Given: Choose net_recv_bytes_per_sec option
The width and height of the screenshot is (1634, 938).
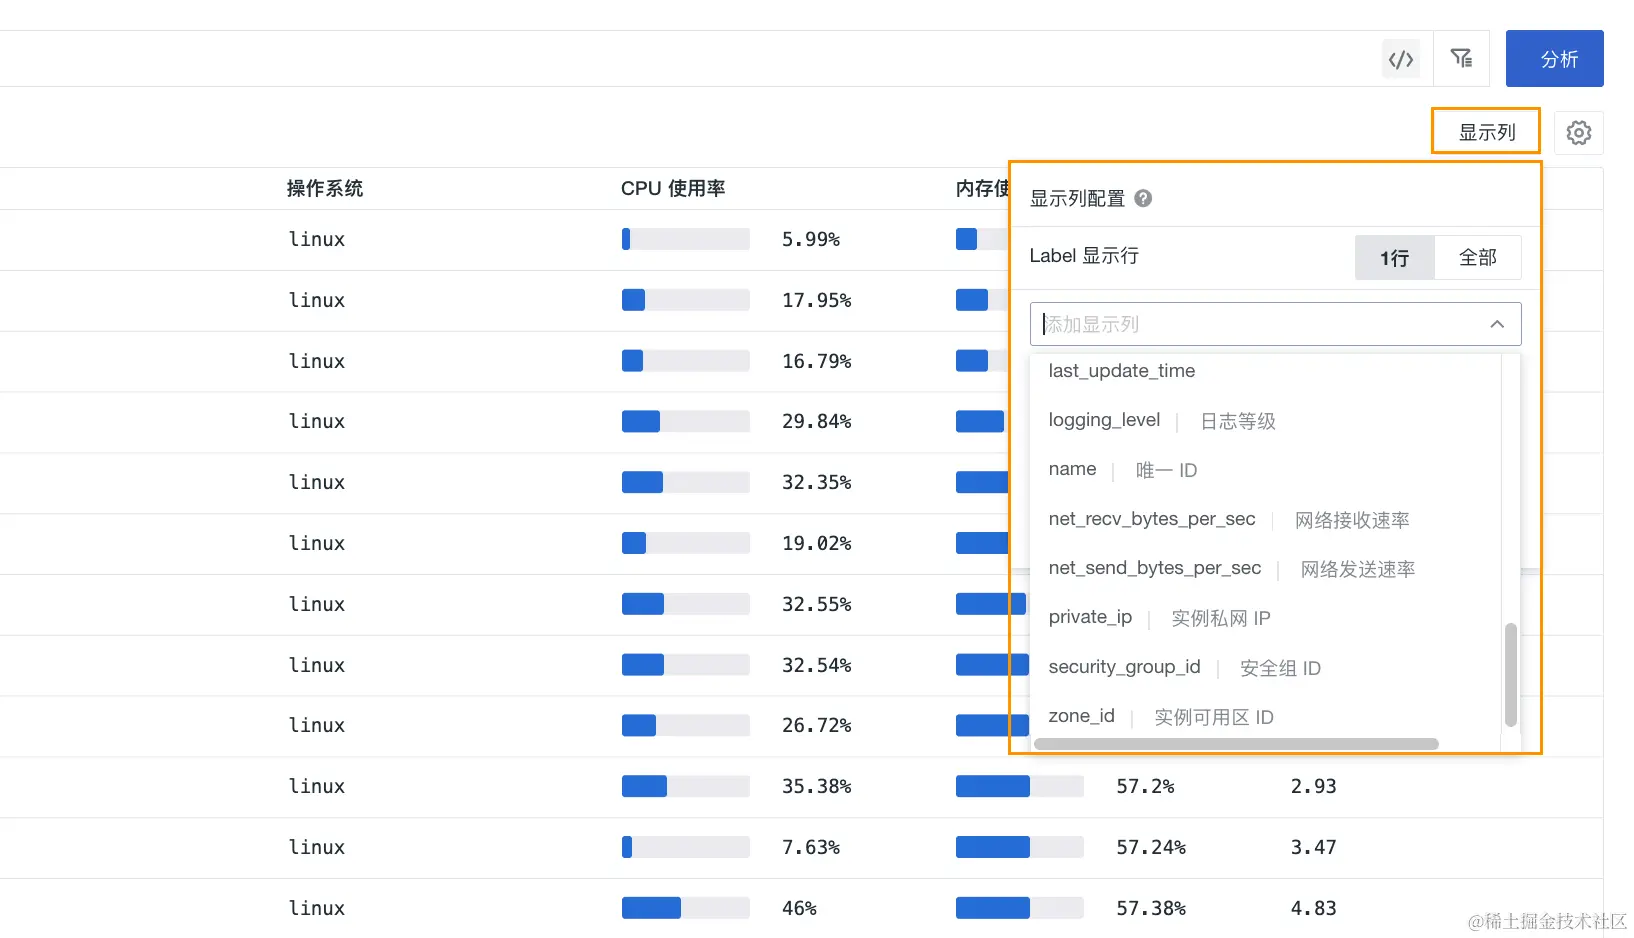Looking at the screenshot, I should tap(1265, 520).
